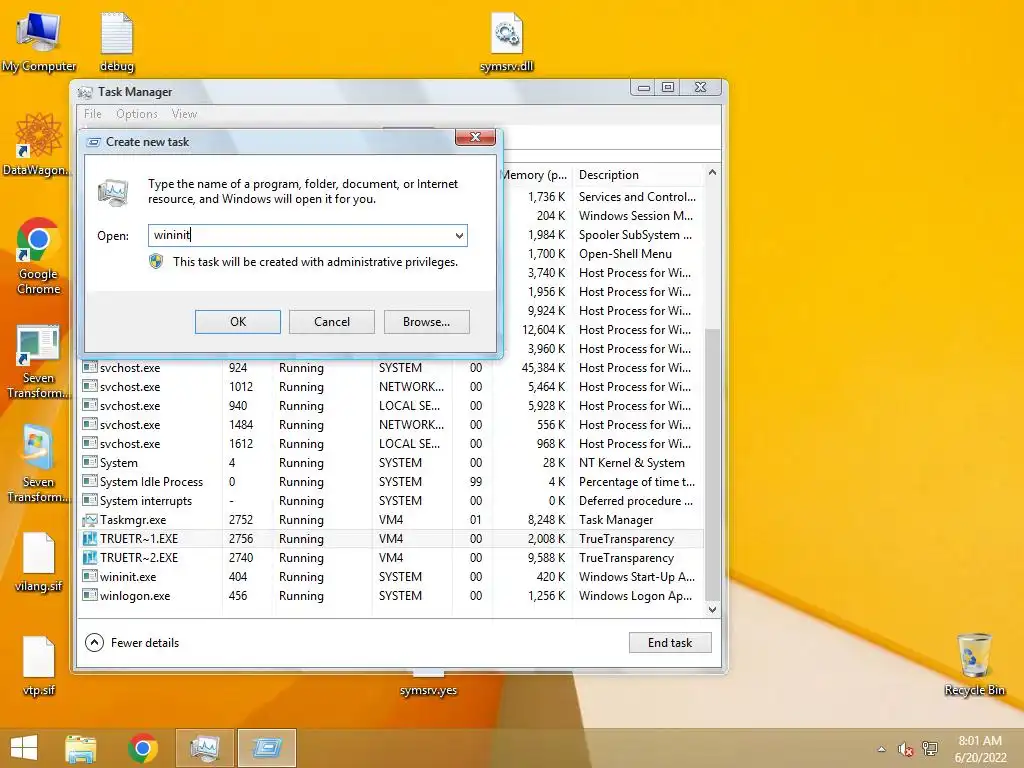Screen dimensions: 1024x768
Task: Click the PID 1612 svchost.exe cell
Action: (x=240, y=444)
